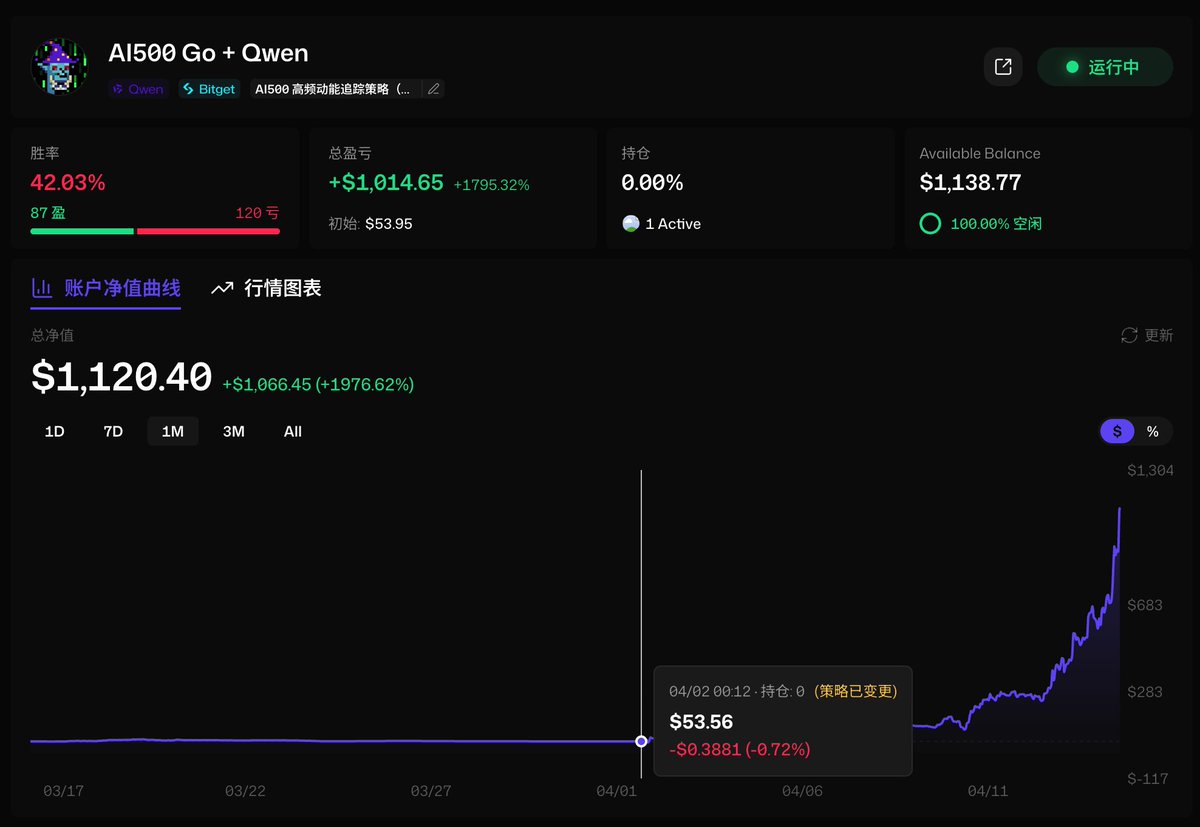The width and height of the screenshot is (1200, 827).
Task: Switch chart units to percent %
Action: pyautogui.click(x=1153, y=431)
